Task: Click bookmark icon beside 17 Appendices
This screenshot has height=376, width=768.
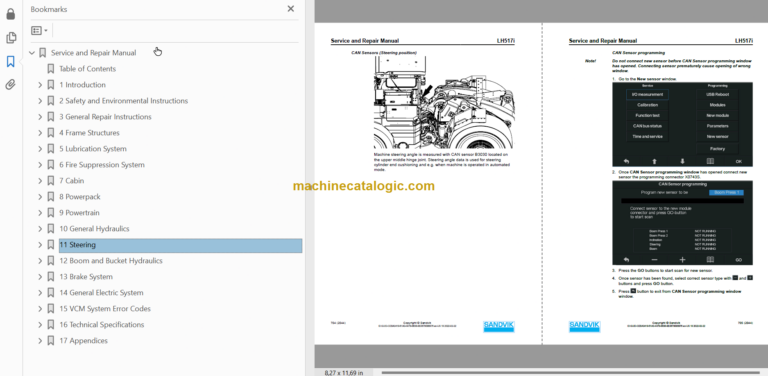Action: (x=50, y=341)
